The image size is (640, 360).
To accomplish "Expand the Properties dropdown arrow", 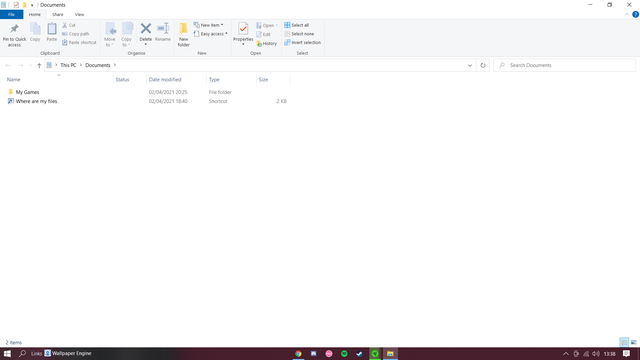I will (243, 44).
